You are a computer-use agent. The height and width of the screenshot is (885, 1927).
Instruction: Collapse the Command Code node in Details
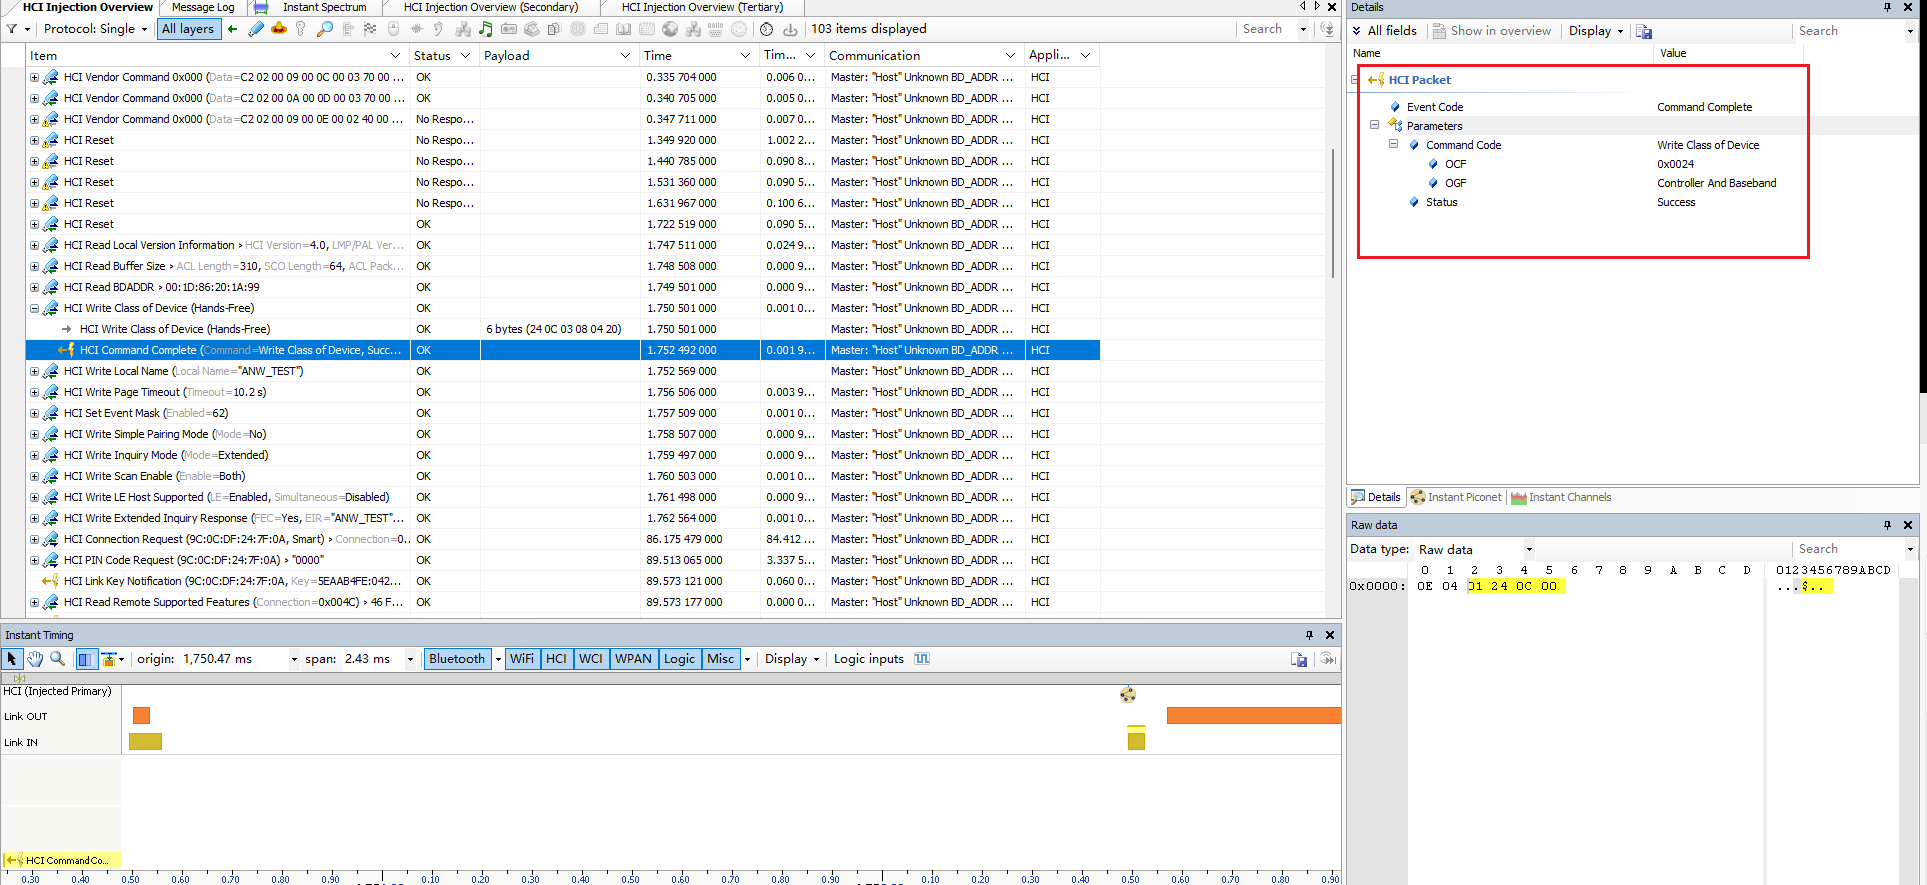(1393, 145)
